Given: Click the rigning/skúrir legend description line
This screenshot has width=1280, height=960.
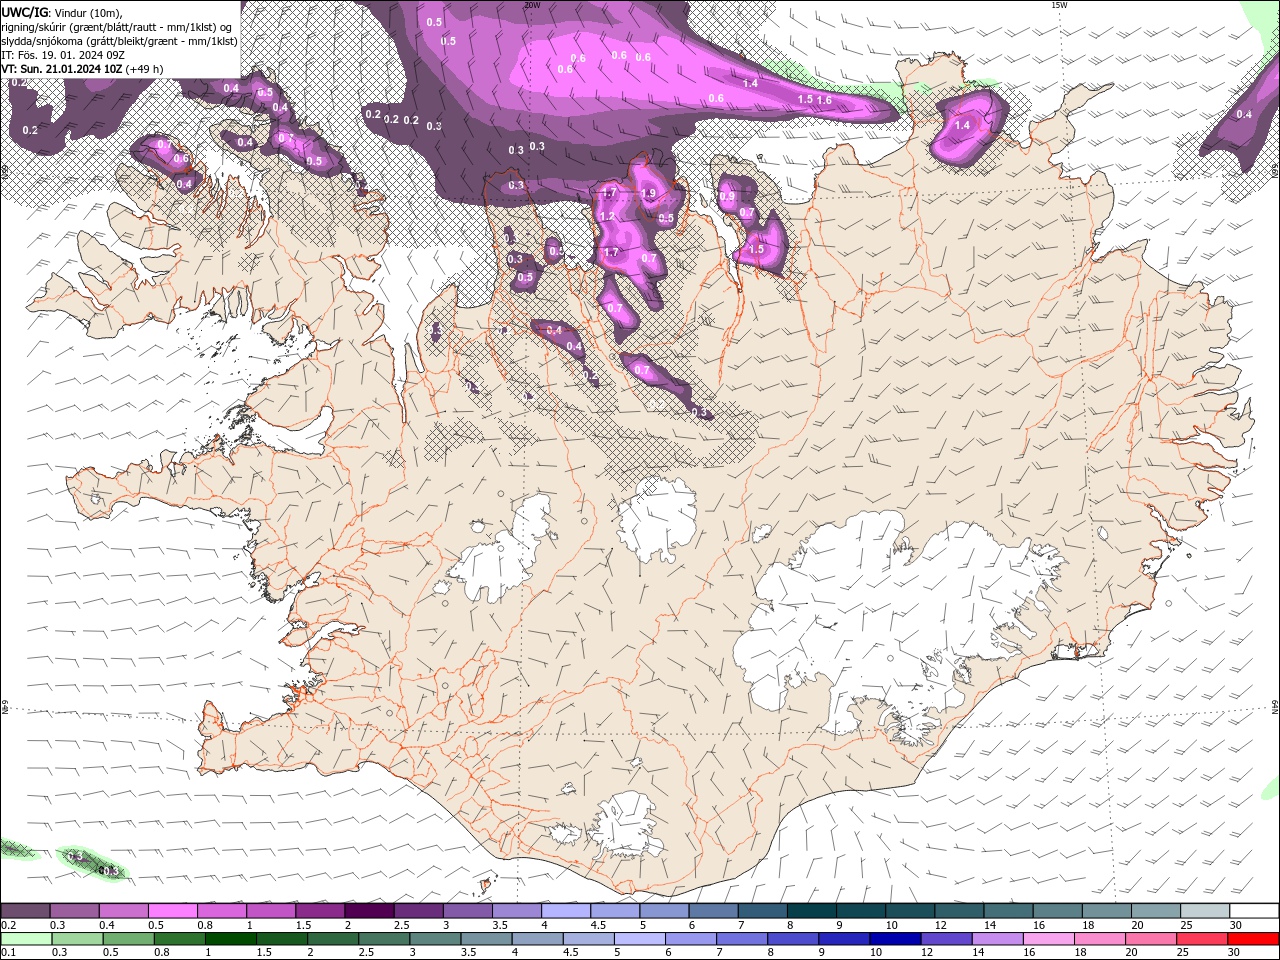Looking at the screenshot, I should (117, 27).
